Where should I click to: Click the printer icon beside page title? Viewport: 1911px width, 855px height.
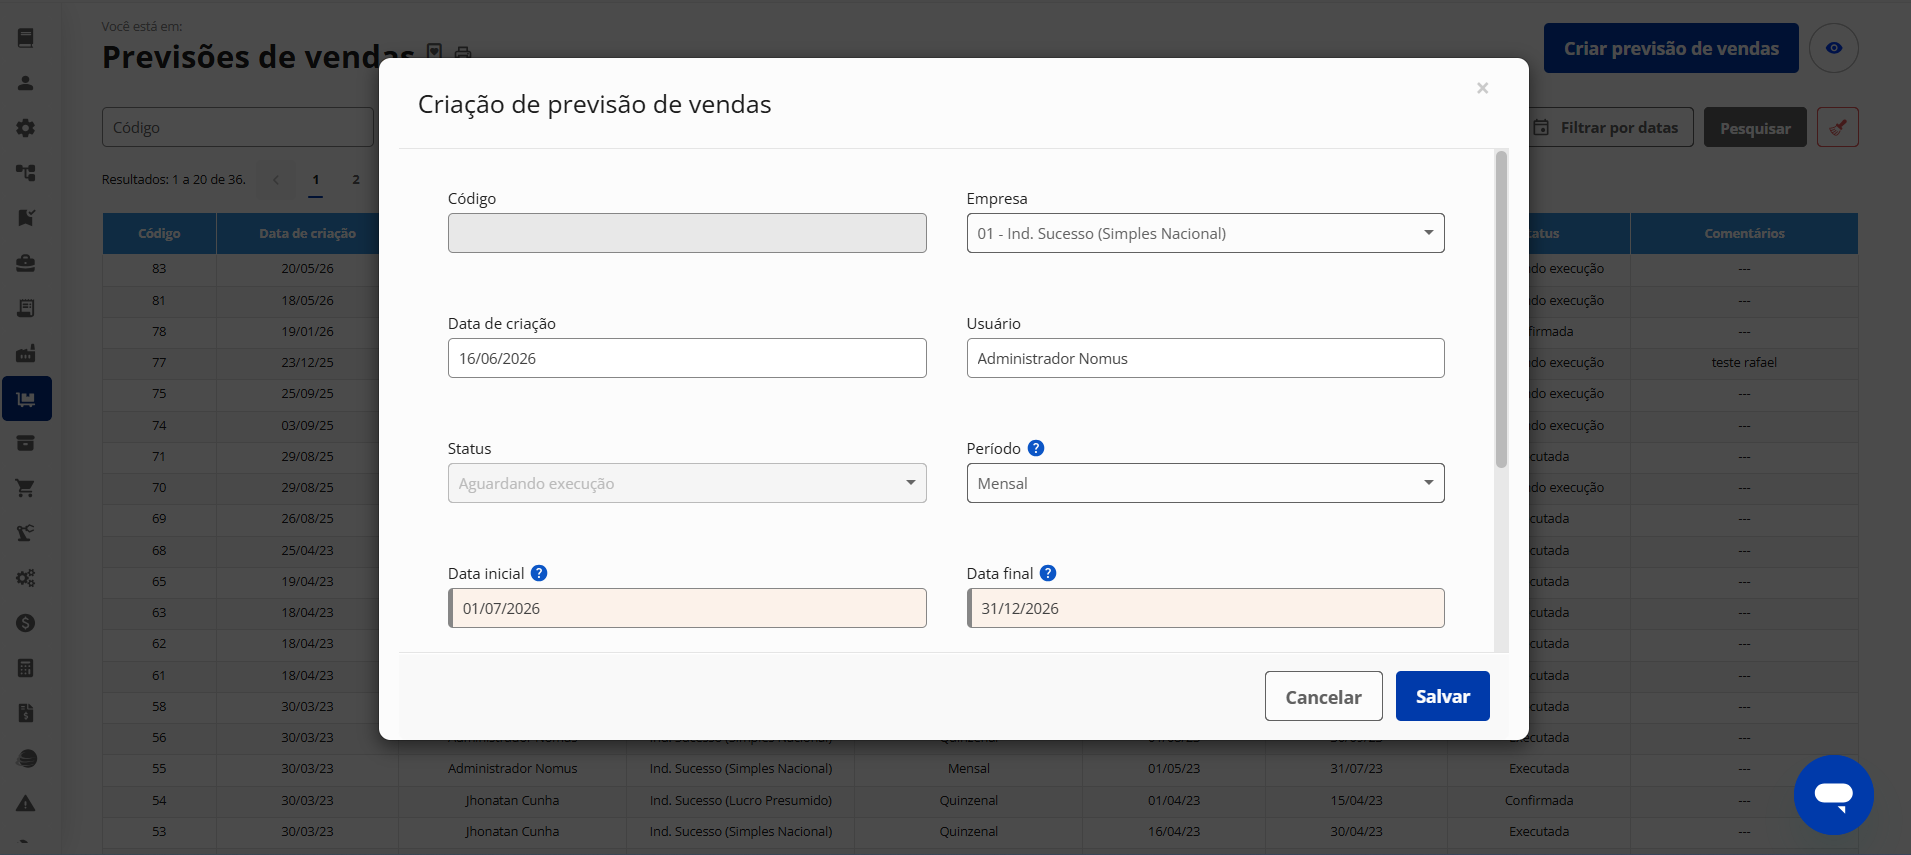click(x=463, y=52)
